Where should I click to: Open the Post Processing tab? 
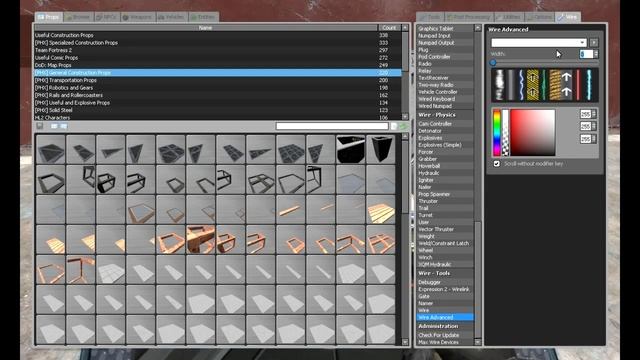[469, 17]
